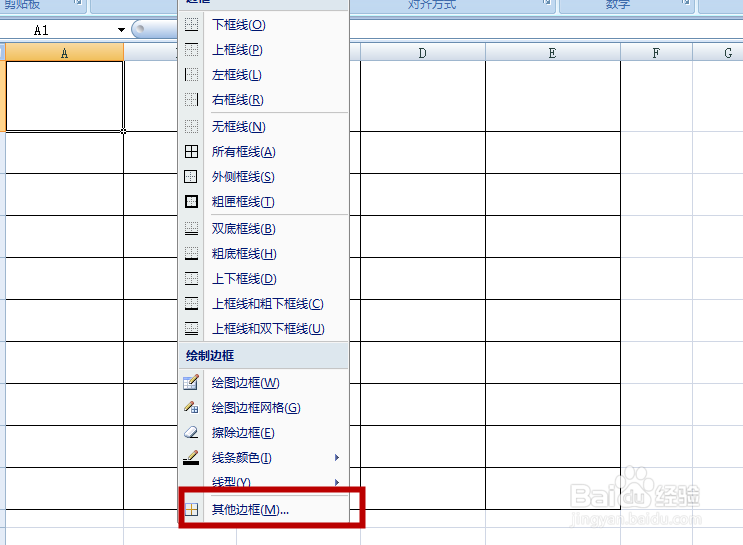743x545 pixels.
Task: Click cell E1 in the sheet
Action: [x=553, y=96]
